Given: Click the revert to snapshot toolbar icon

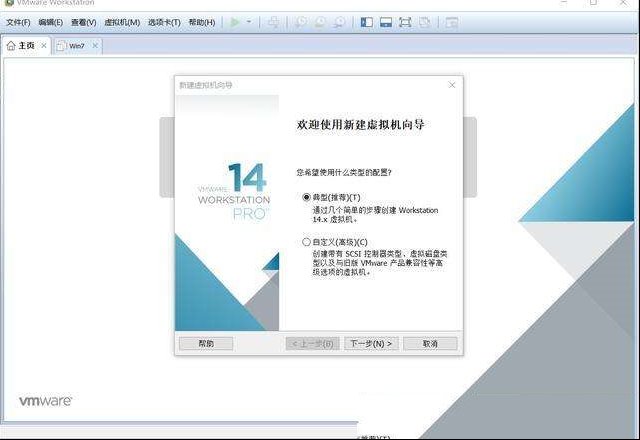Looking at the screenshot, I should pos(320,22).
